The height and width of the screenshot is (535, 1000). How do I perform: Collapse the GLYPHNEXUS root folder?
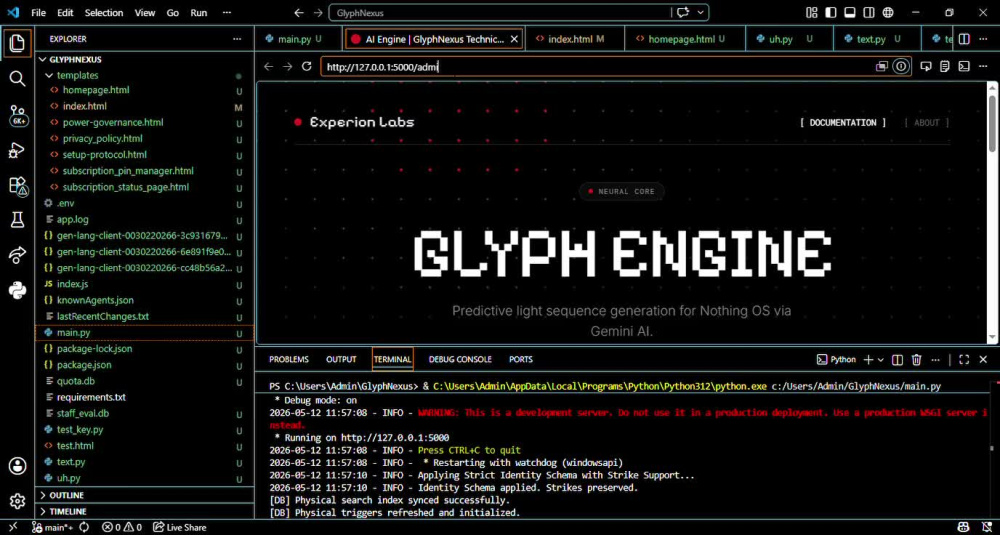43,59
